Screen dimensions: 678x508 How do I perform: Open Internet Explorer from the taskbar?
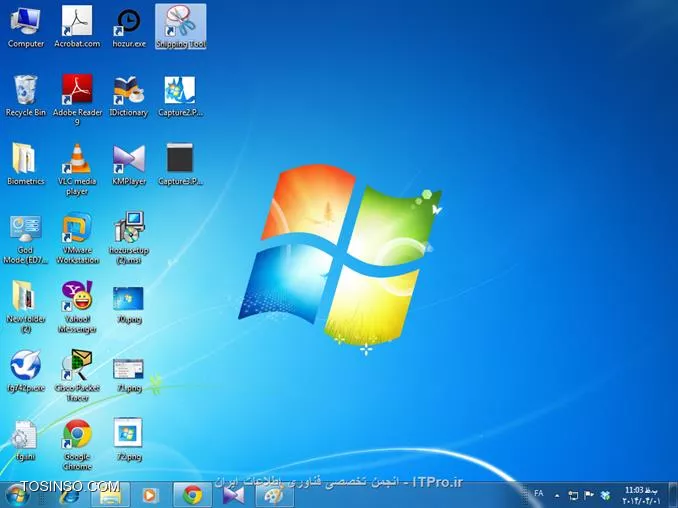[x=68, y=495]
